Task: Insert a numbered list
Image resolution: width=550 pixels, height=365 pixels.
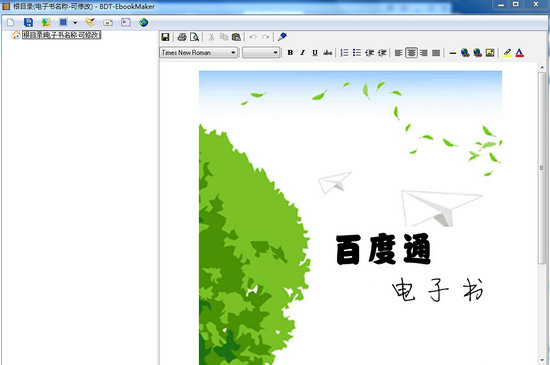Action: [344, 53]
